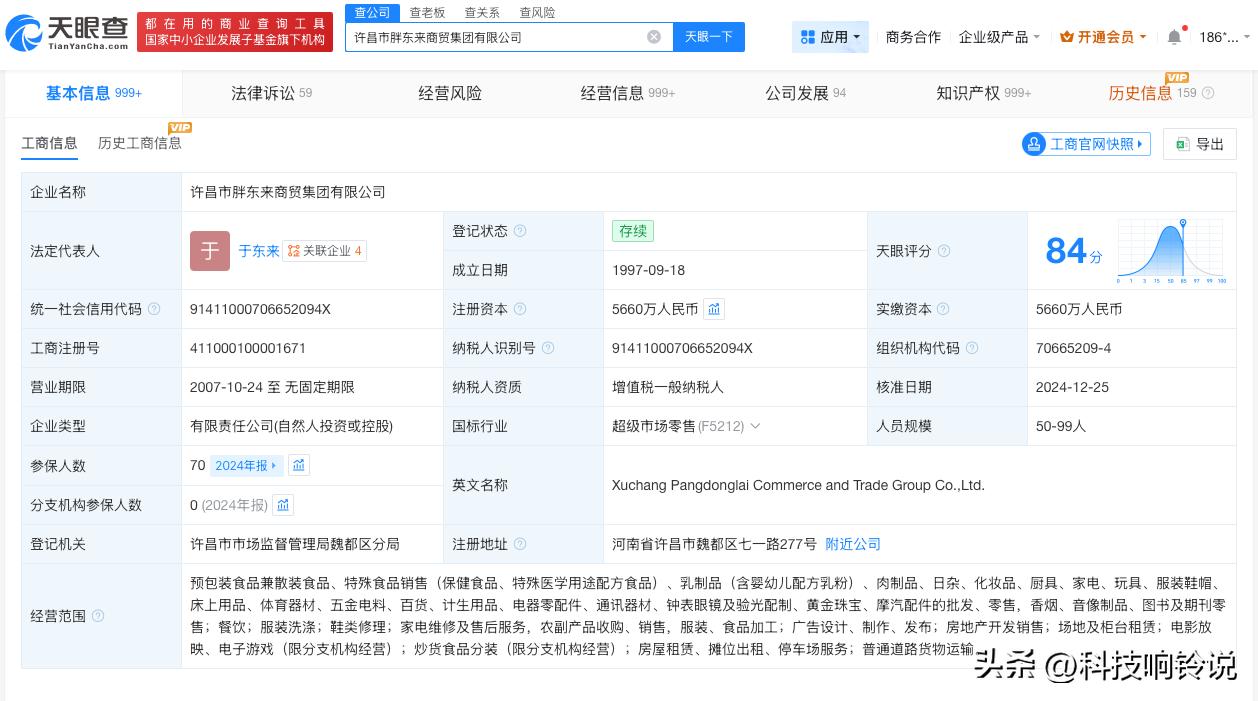Open chart icon beside 参保人数 2024年报
Screen dimensions: 1258x701
click(x=299, y=465)
